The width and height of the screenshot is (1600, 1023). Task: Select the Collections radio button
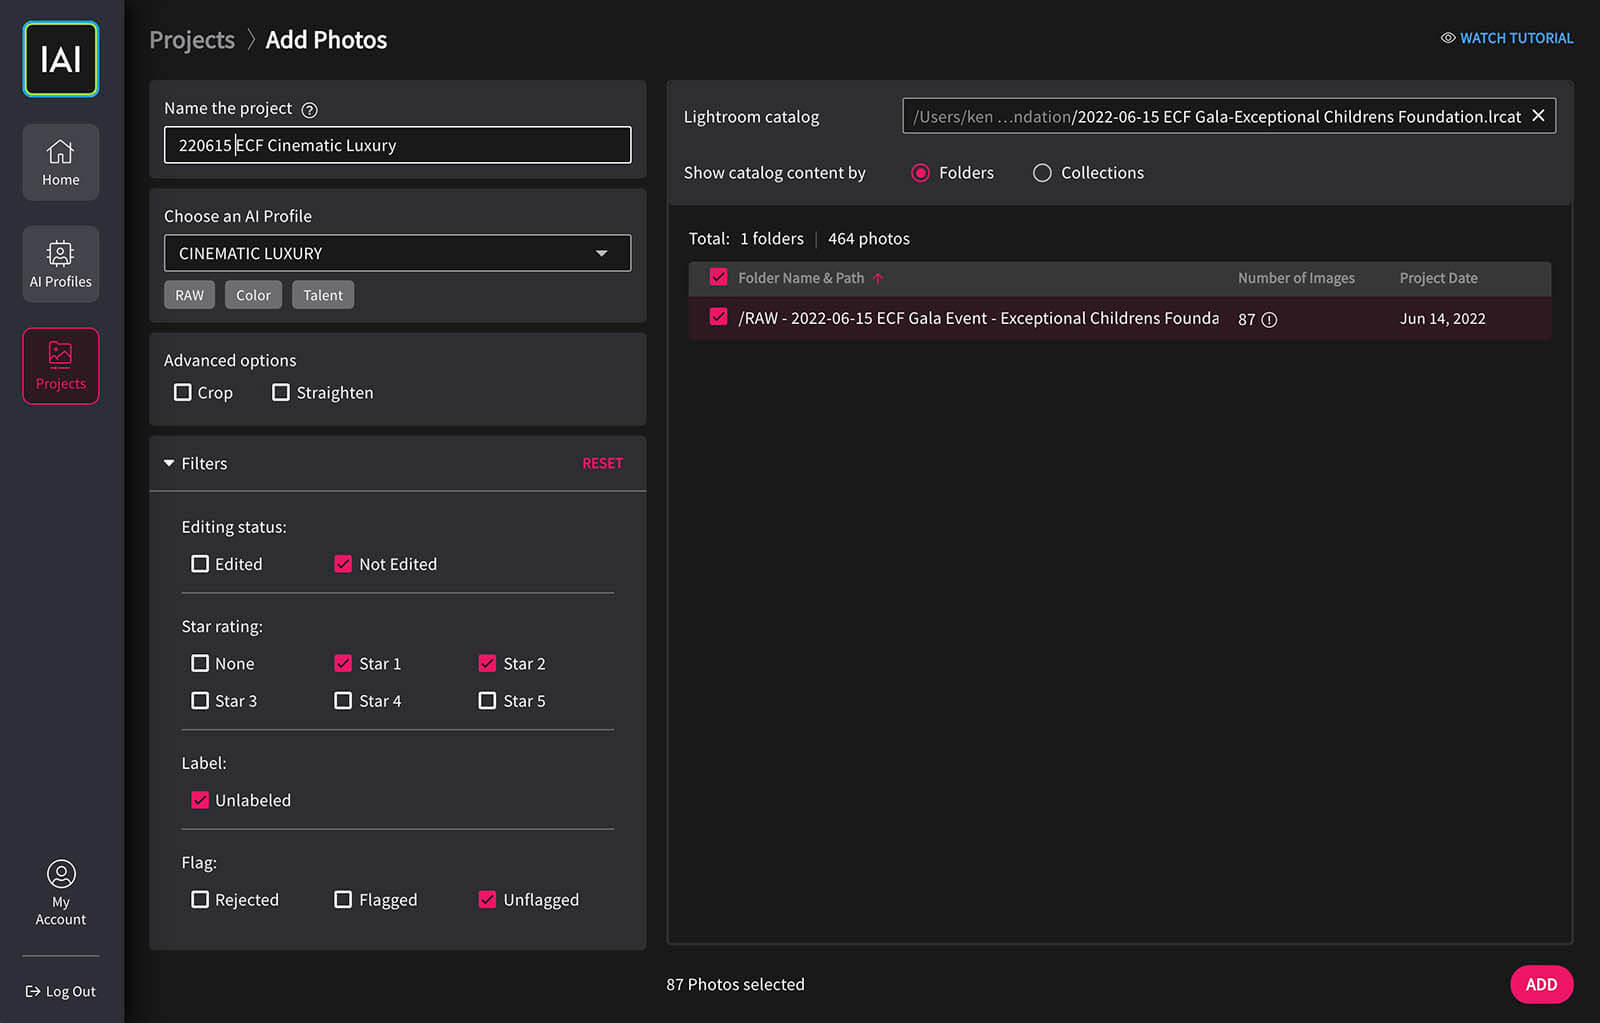(x=1042, y=173)
